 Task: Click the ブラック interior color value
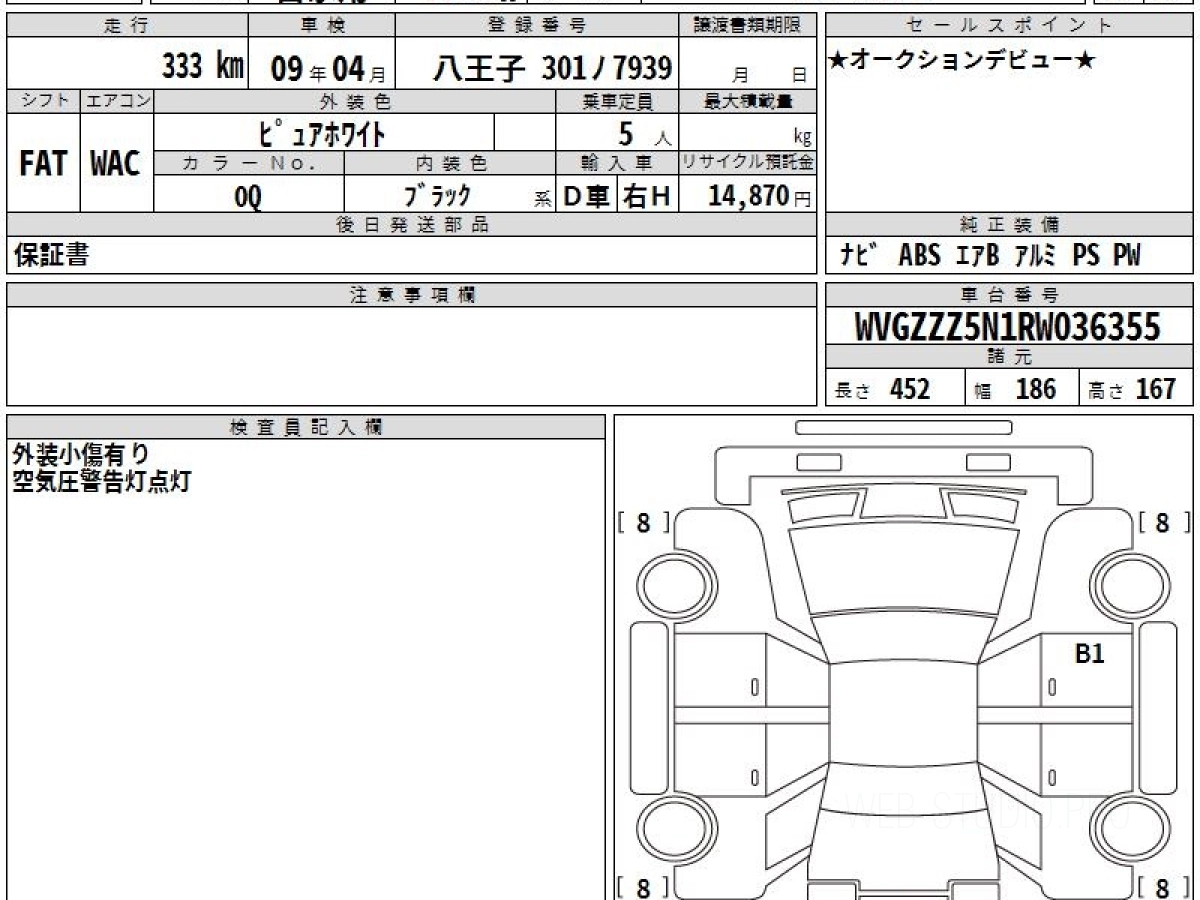(x=437, y=196)
